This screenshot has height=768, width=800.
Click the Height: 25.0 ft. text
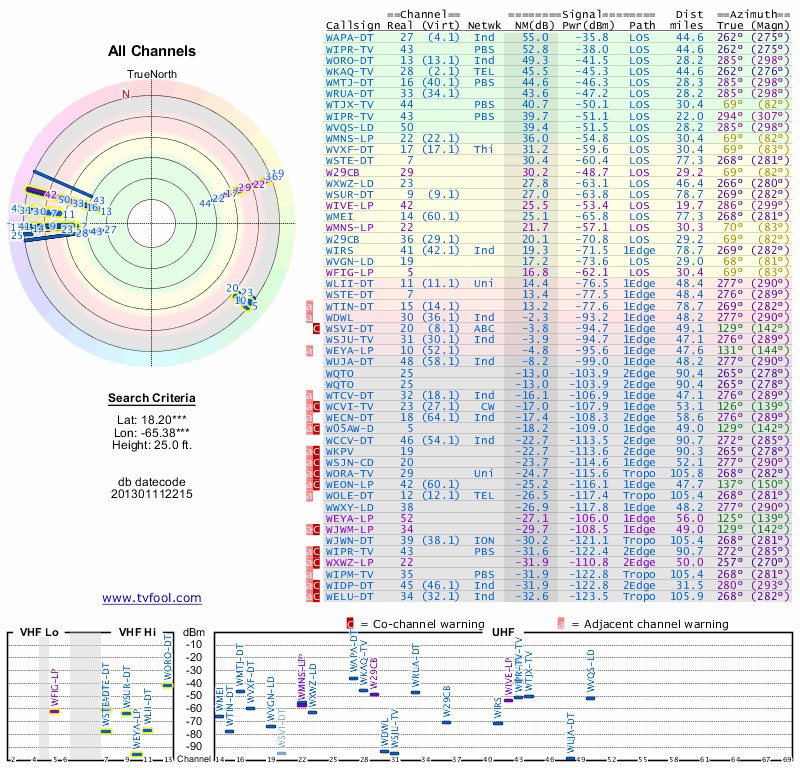click(x=152, y=445)
